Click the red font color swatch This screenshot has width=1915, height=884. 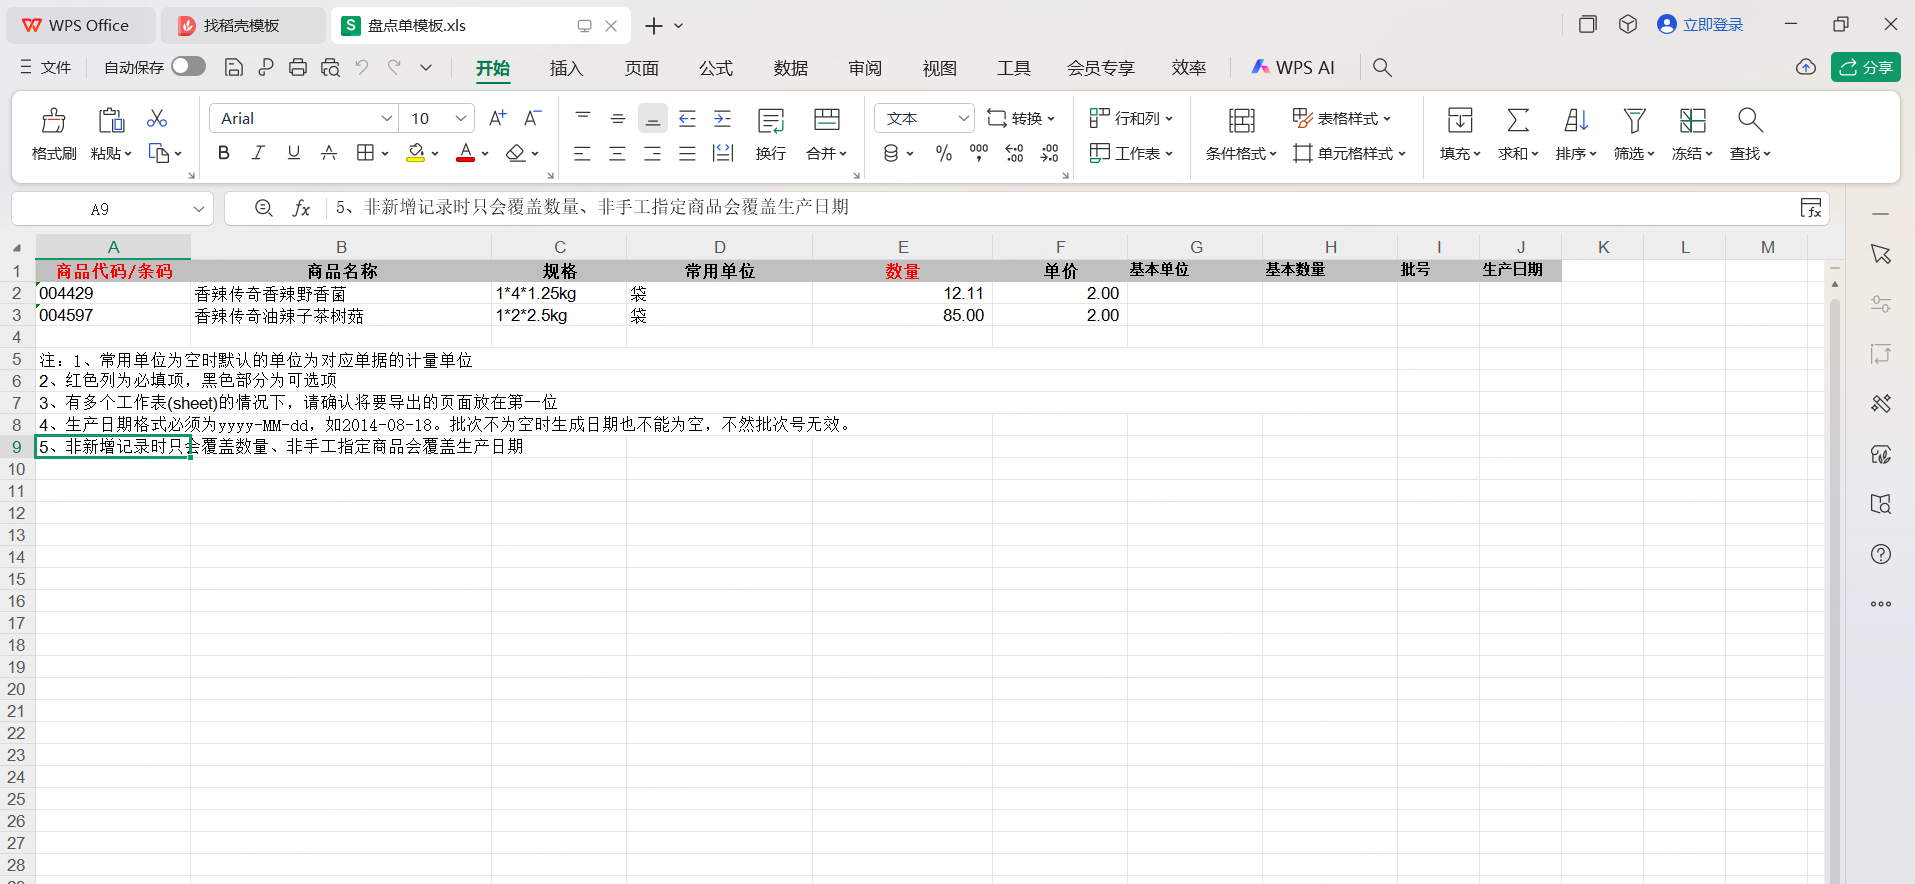(466, 153)
